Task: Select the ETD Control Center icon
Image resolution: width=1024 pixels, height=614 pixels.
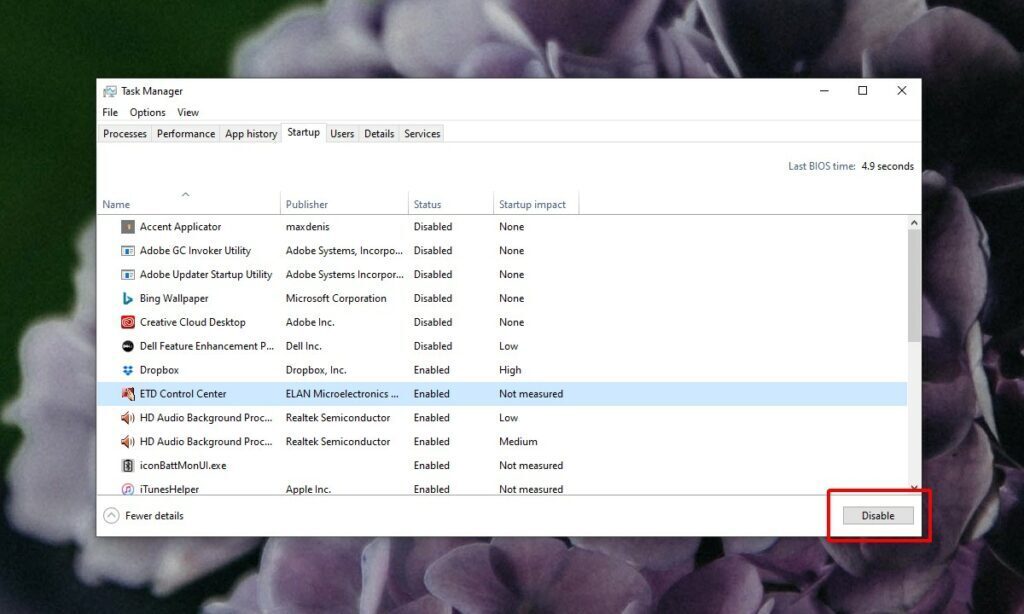Action: point(128,393)
